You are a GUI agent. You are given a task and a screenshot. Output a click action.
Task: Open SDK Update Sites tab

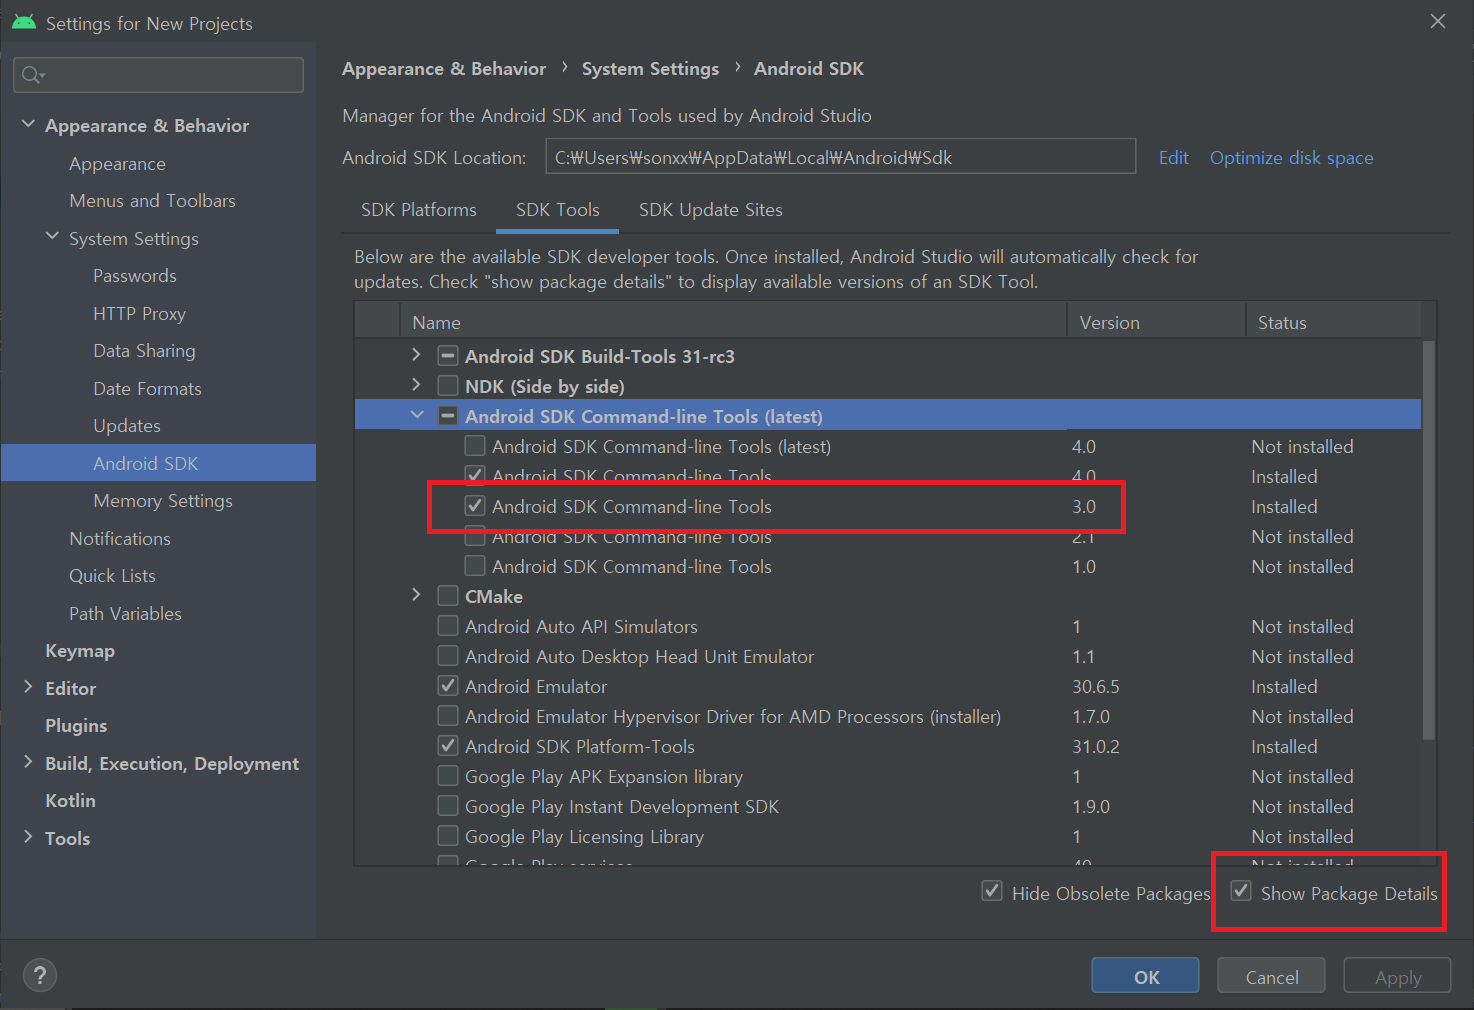pyautogui.click(x=711, y=210)
